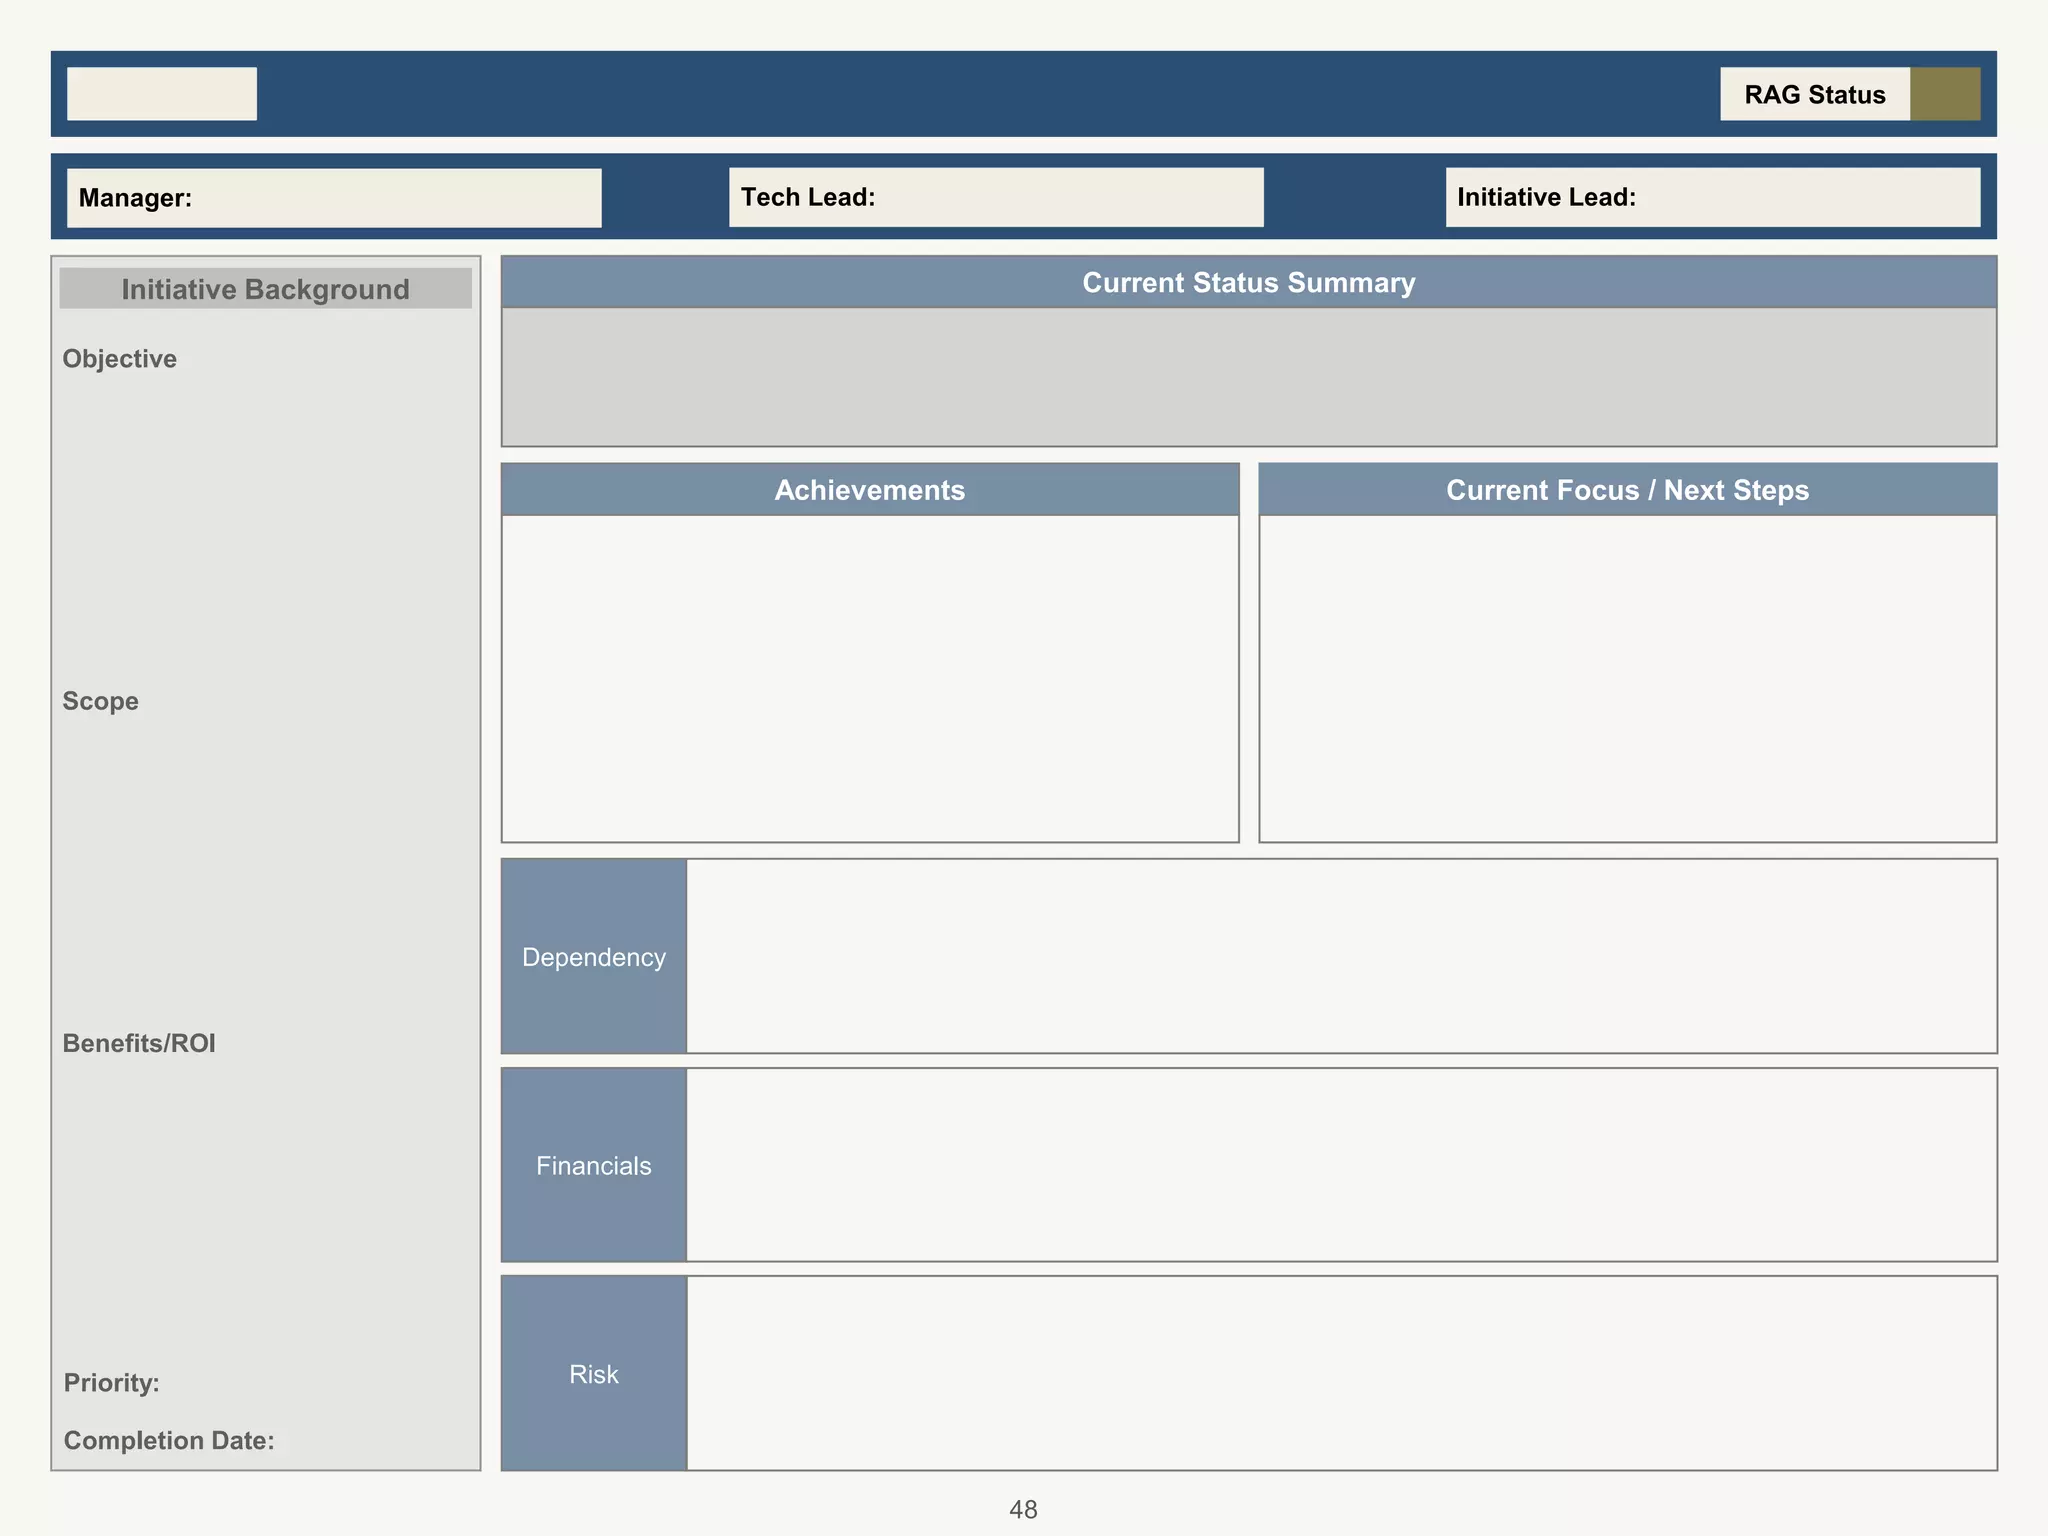The height and width of the screenshot is (1536, 2048).
Task: Select the Dependency label cell
Action: pos(594,956)
